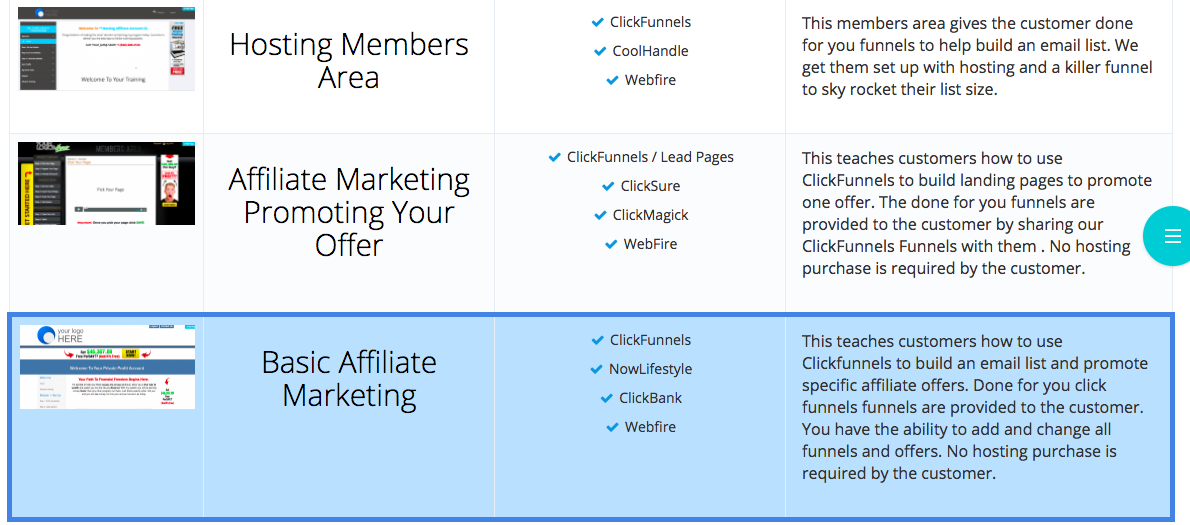
Task: Click checkmark icon beside NowLifestyle
Action: coord(597,369)
